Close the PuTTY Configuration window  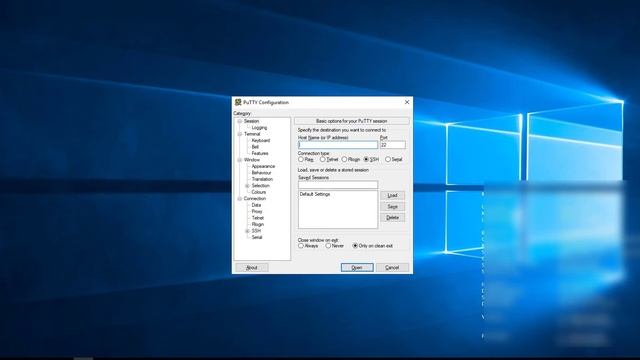pyautogui.click(x=407, y=102)
